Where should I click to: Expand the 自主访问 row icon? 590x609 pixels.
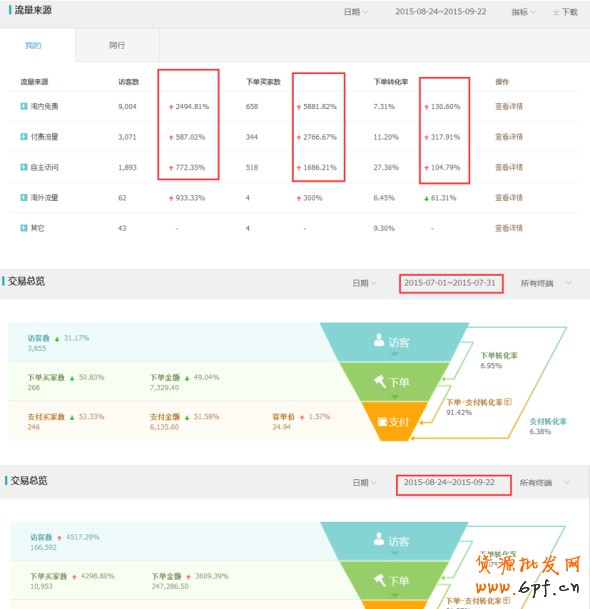pyautogui.click(x=24, y=167)
